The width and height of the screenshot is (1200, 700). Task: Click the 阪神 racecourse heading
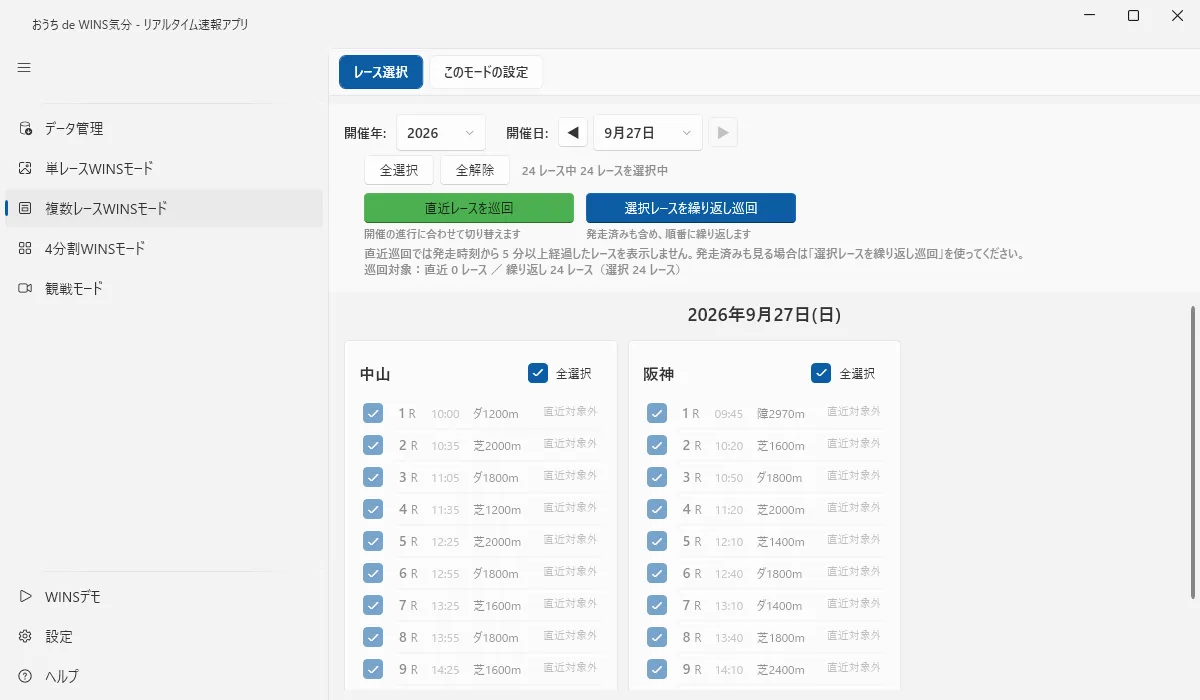click(x=659, y=374)
